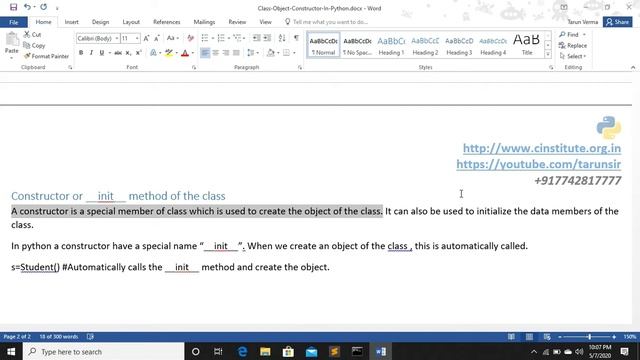Decrease paragraph indent
This screenshot has height=360, width=640.
tap(256, 38)
